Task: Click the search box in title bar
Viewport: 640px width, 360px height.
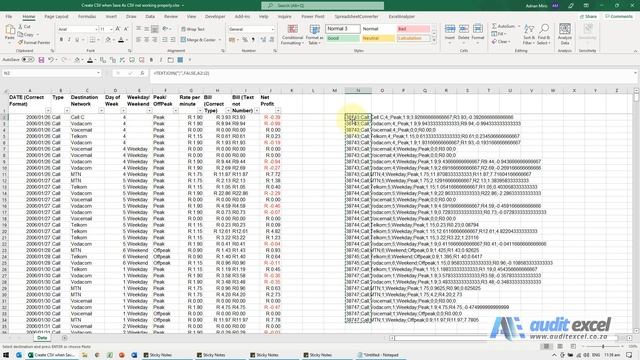Action: pyautogui.click(x=322, y=6)
